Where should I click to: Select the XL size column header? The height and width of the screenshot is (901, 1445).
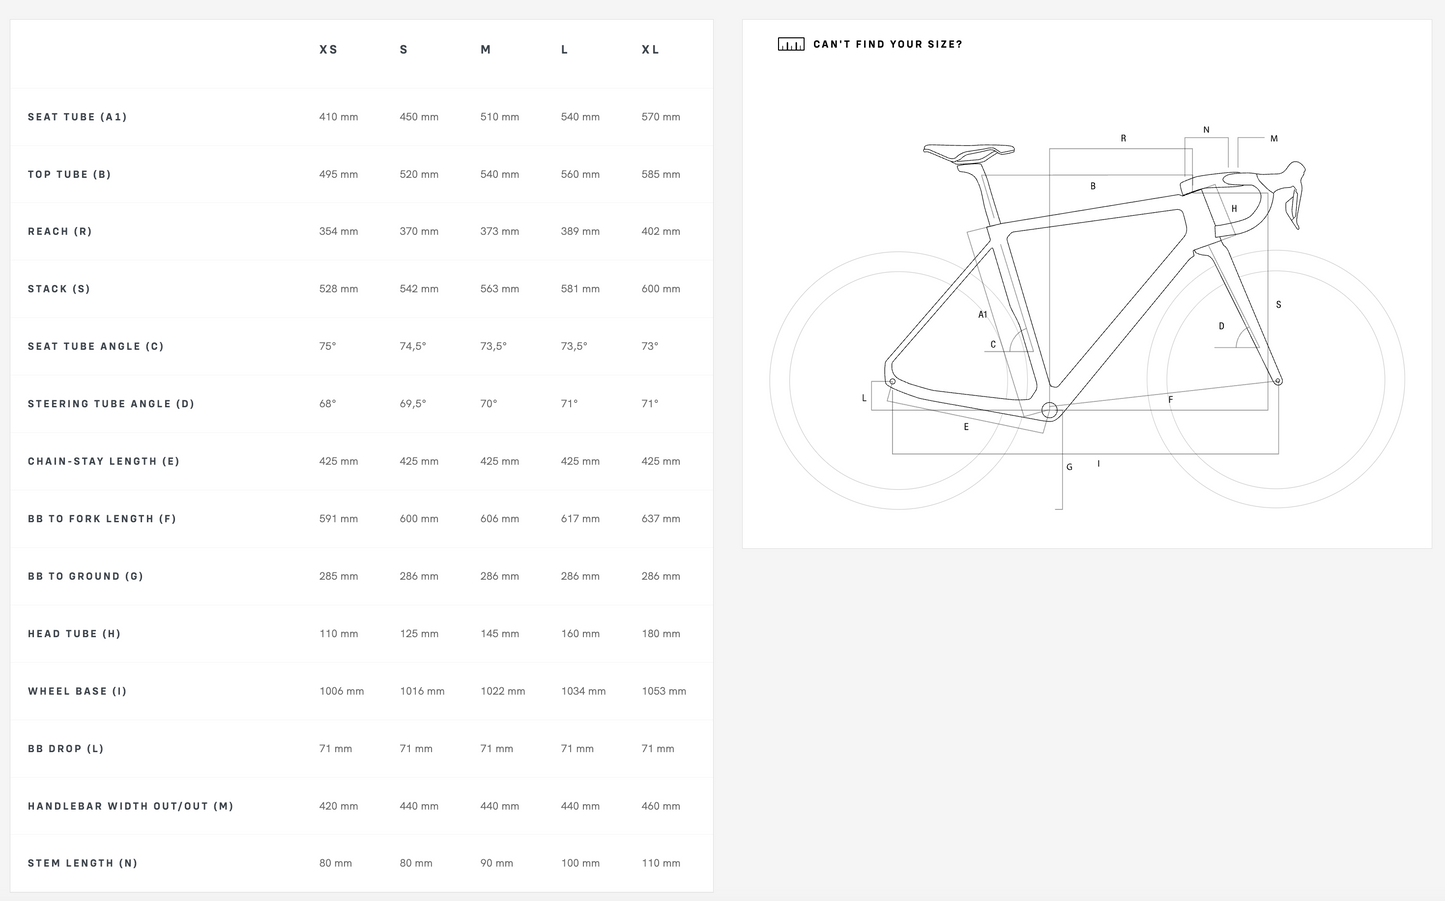tap(650, 50)
